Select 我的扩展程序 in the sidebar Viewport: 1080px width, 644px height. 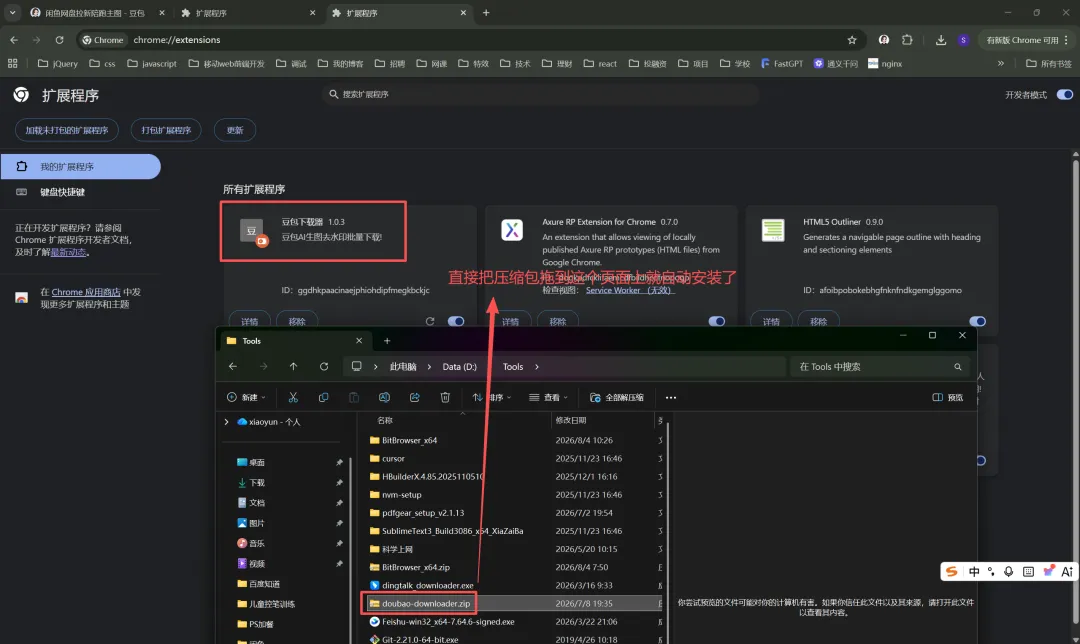[81, 167]
